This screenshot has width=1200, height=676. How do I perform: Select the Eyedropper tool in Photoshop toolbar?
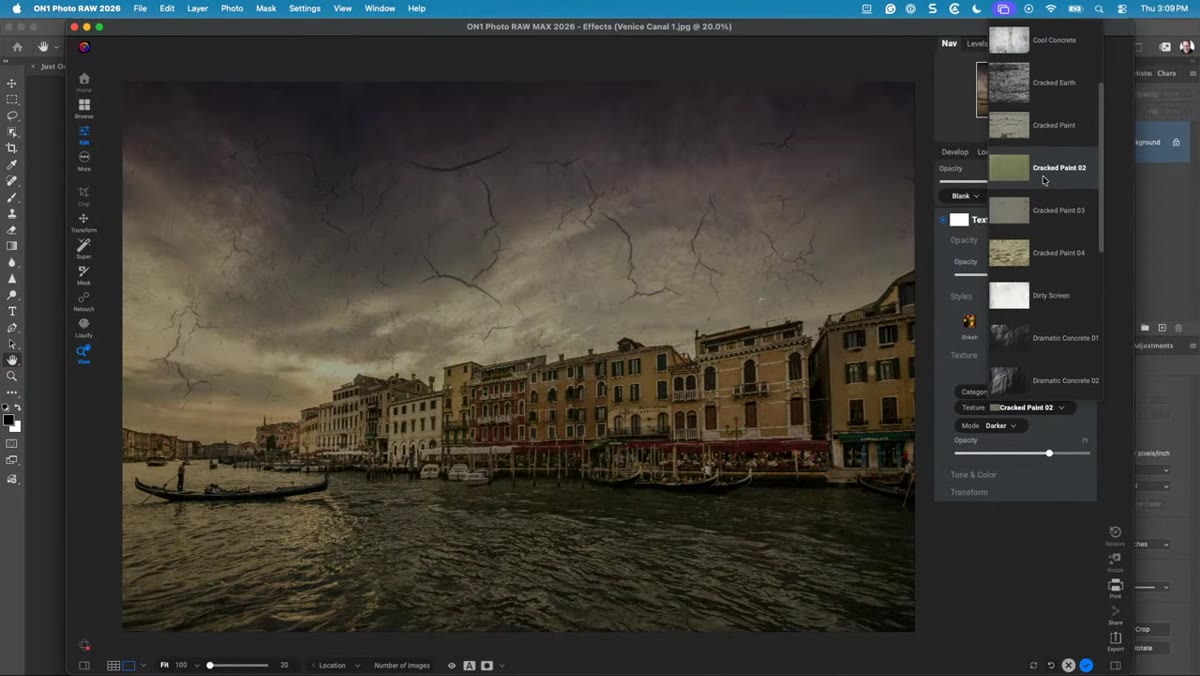12,165
